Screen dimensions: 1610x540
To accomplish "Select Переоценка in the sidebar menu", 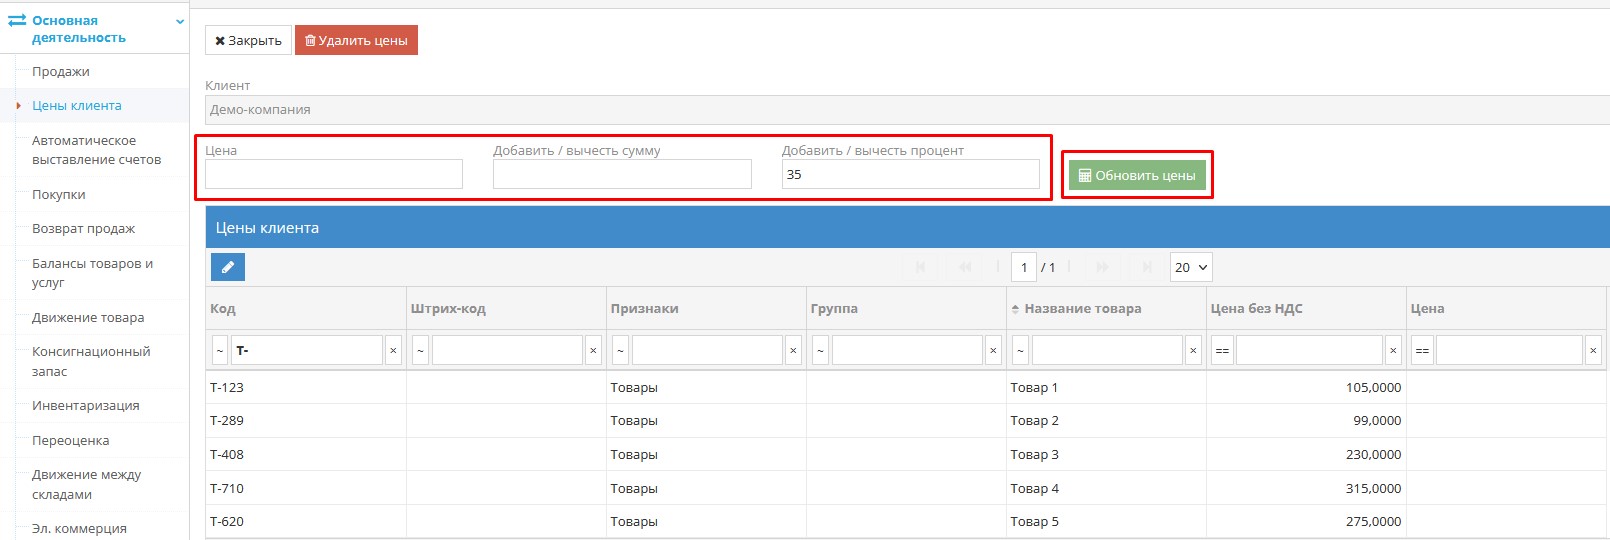I will pyautogui.click(x=71, y=441).
